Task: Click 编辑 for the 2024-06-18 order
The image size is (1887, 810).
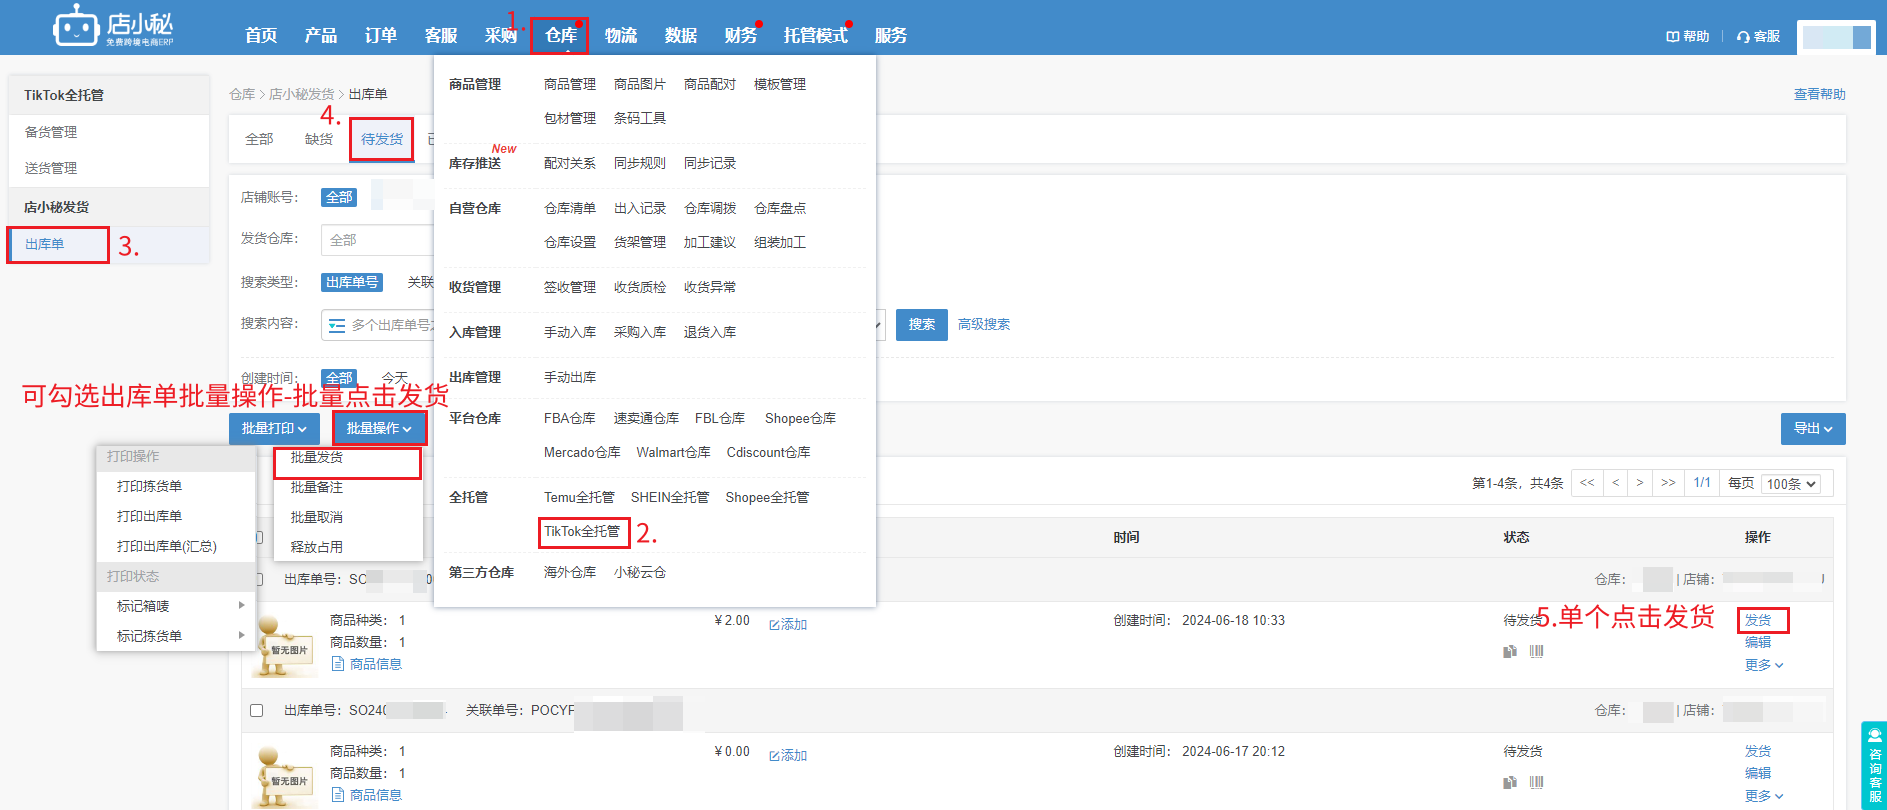Action: pos(1758,642)
